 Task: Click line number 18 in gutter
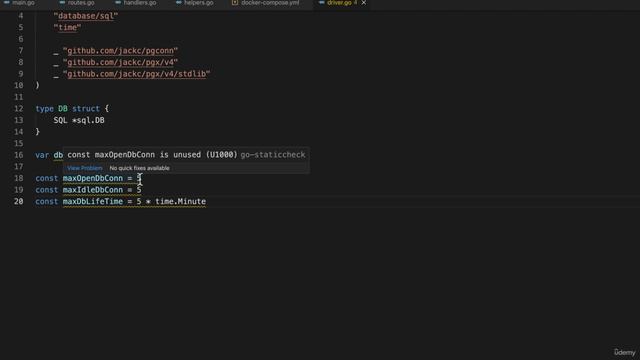pyautogui.click(x=19, y=178)
